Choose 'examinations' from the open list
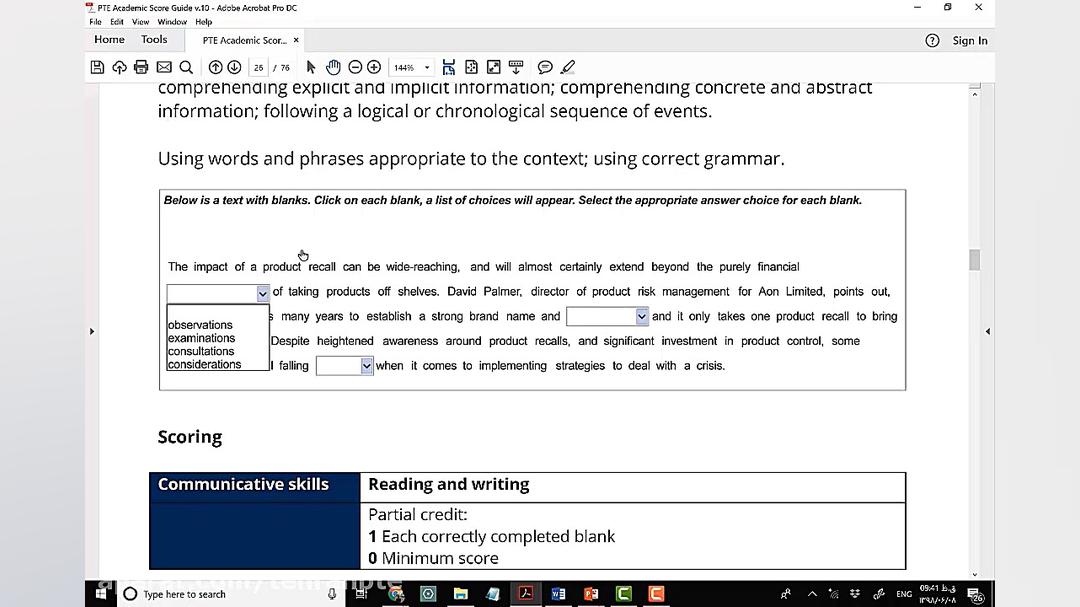This screenshot has height=607, width=1080. [202, 338]
